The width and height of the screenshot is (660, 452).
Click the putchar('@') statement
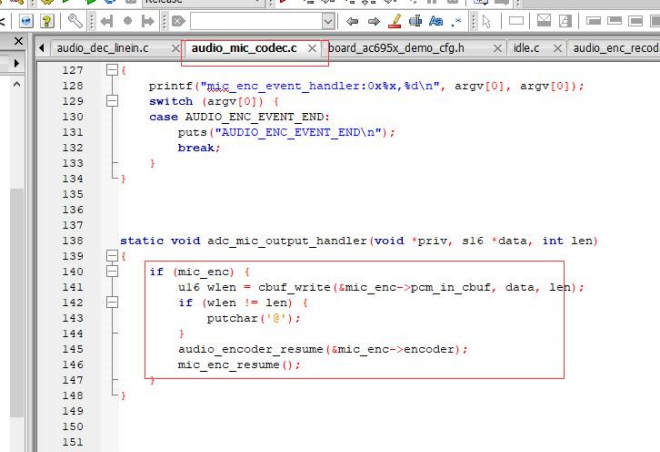[253, 319]
